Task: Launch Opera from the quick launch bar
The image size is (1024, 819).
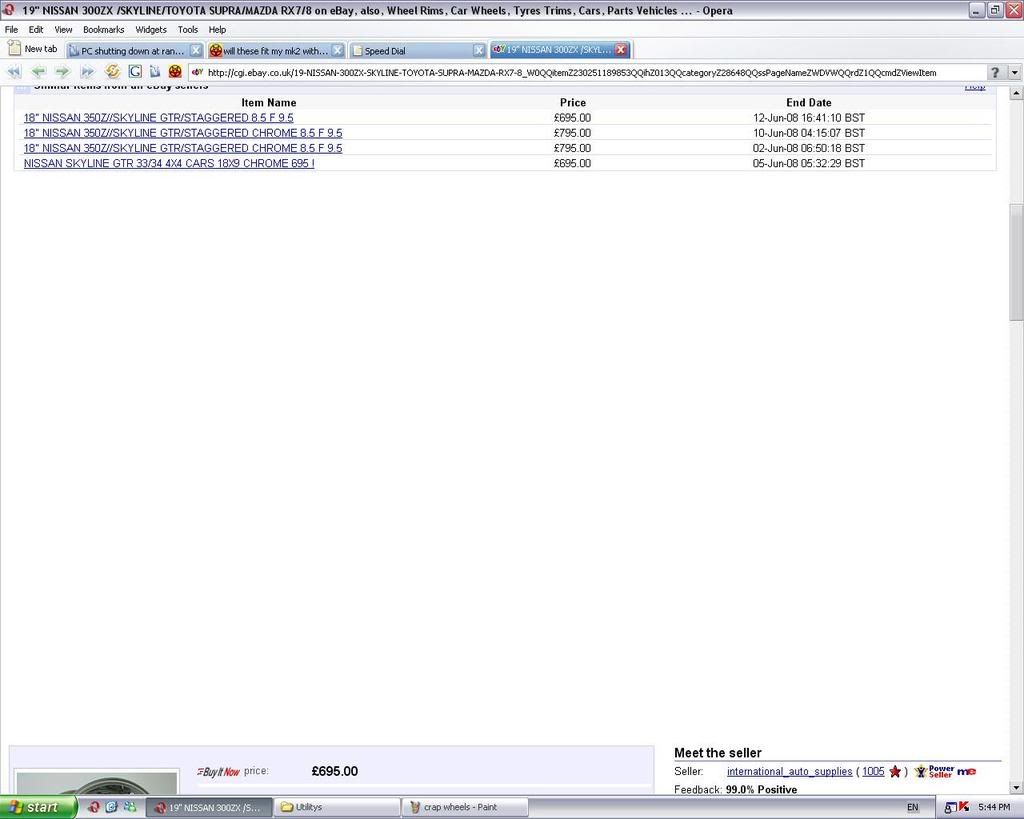Action: (93, 807)
